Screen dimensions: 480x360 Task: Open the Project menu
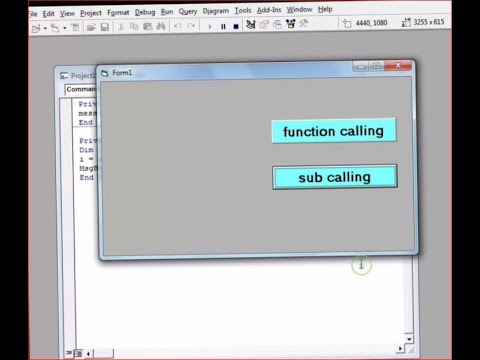(x=91, y=13)
